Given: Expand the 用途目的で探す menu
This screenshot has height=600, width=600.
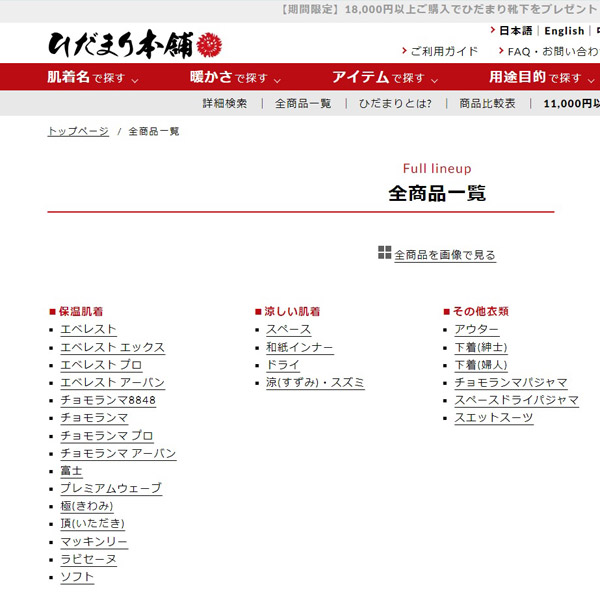Looking at the screenshot, I should point(542,77).
